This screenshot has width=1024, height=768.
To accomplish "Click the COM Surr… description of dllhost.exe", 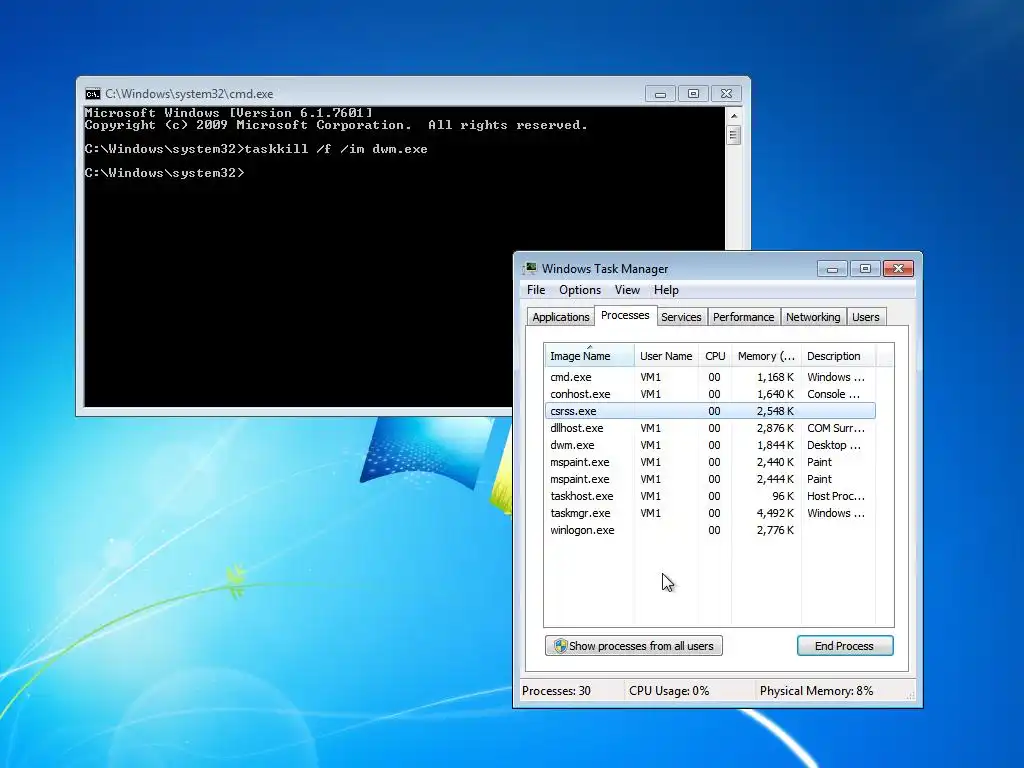I will click(836, 428).
